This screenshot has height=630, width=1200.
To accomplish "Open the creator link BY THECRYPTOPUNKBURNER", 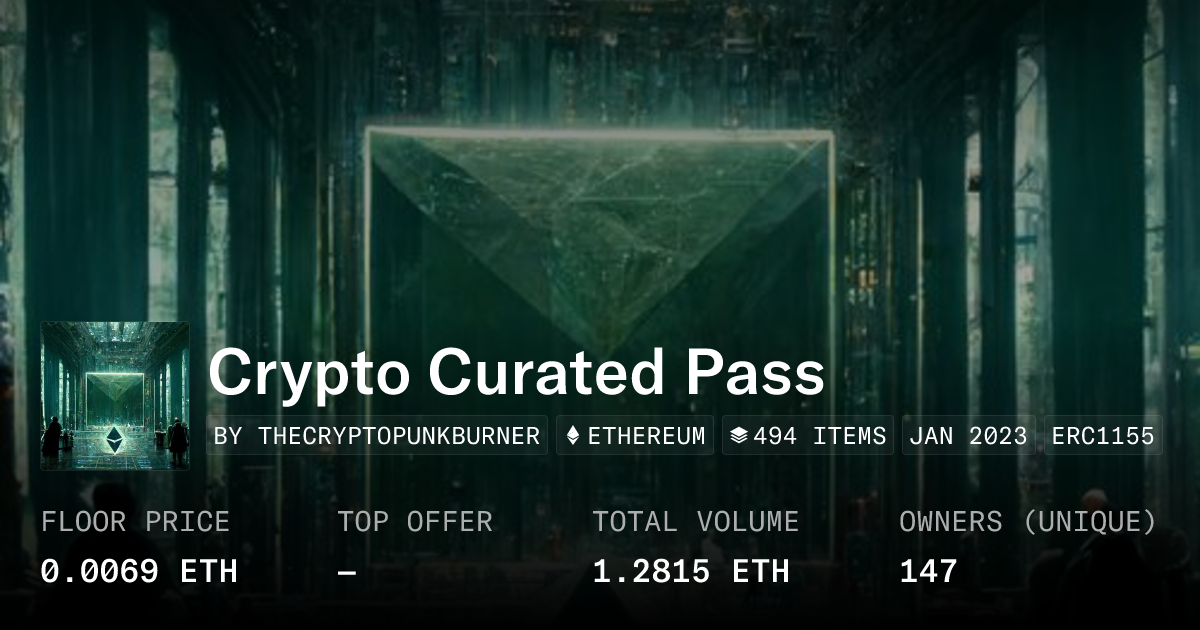I will [377, 436].
